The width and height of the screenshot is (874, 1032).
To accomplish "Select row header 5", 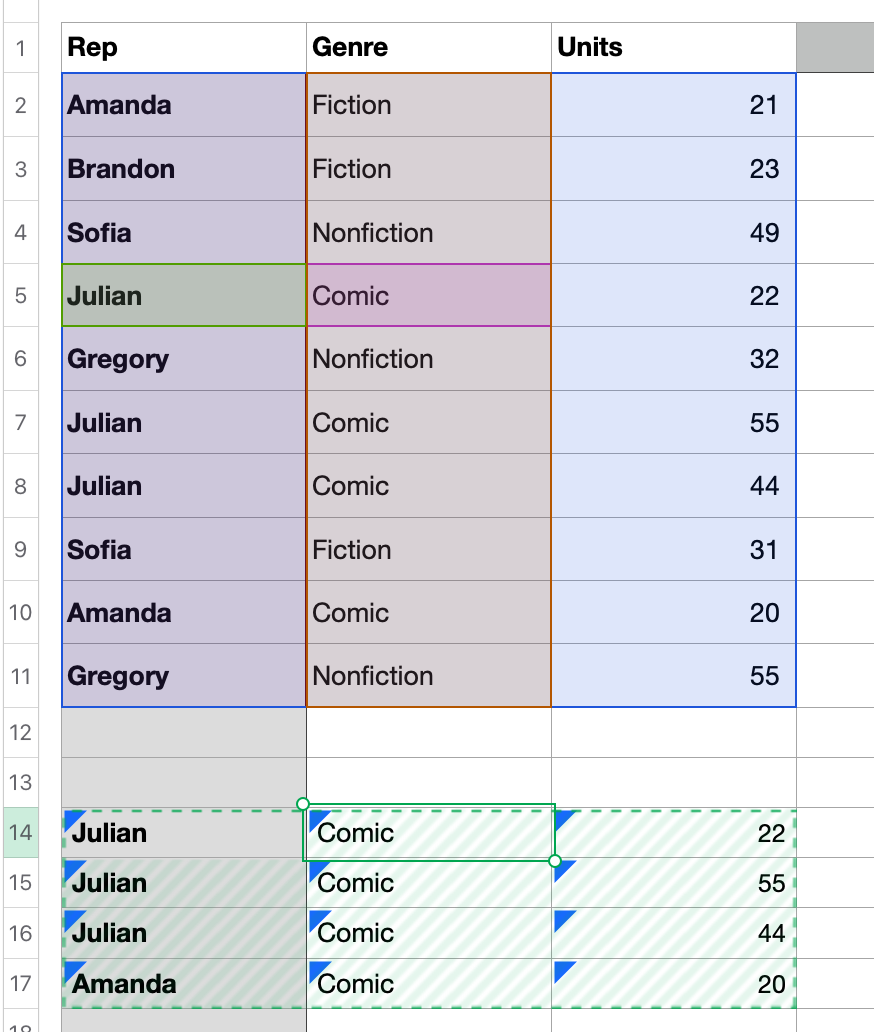I will pyautogui.click(x=20, y=296).
